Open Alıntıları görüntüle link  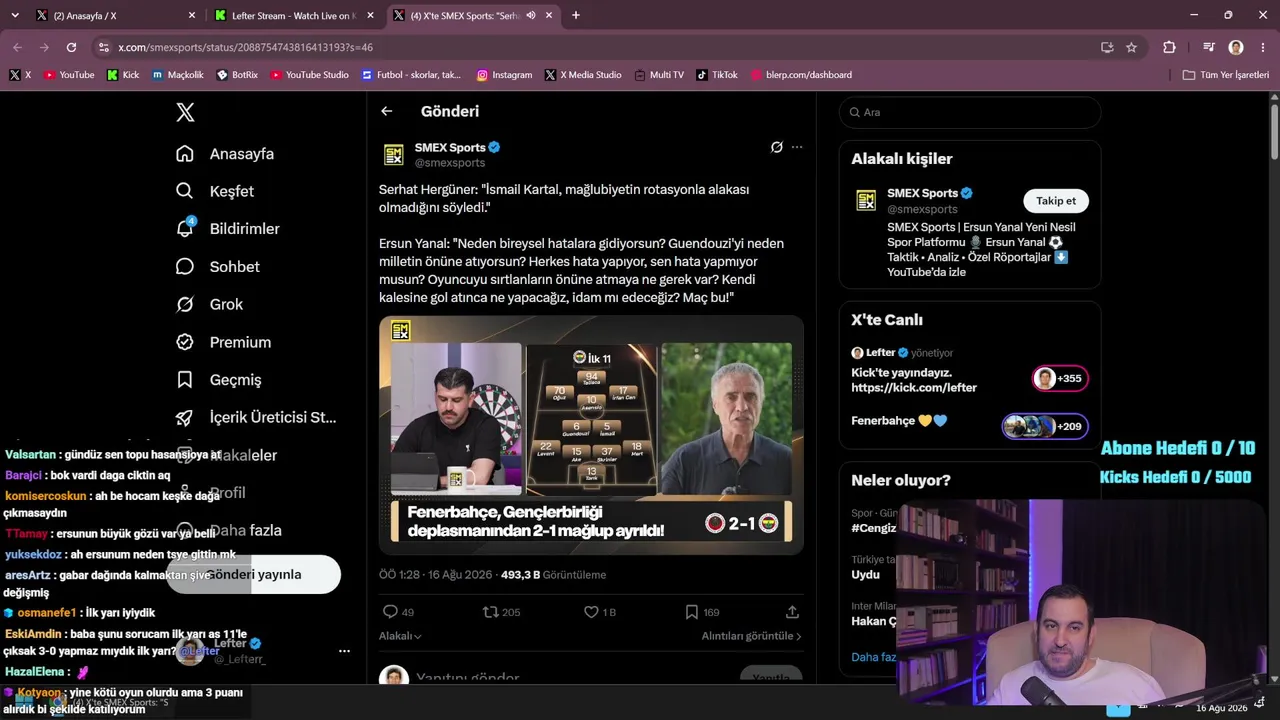pos(751,636)
